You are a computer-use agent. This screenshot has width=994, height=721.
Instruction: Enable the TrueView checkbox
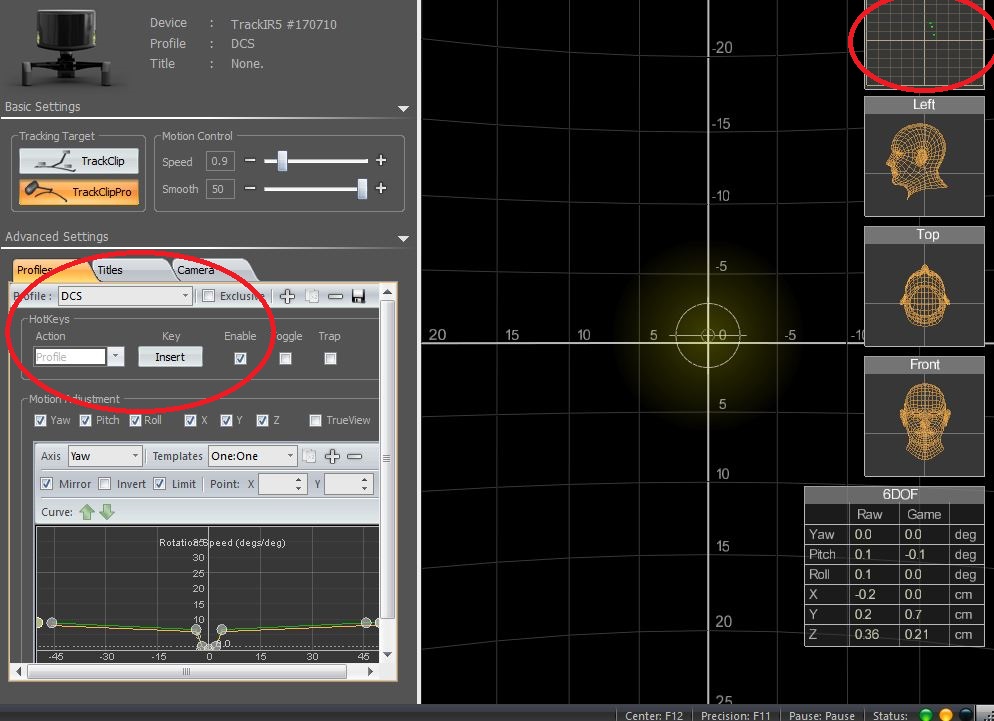point(315,421)
